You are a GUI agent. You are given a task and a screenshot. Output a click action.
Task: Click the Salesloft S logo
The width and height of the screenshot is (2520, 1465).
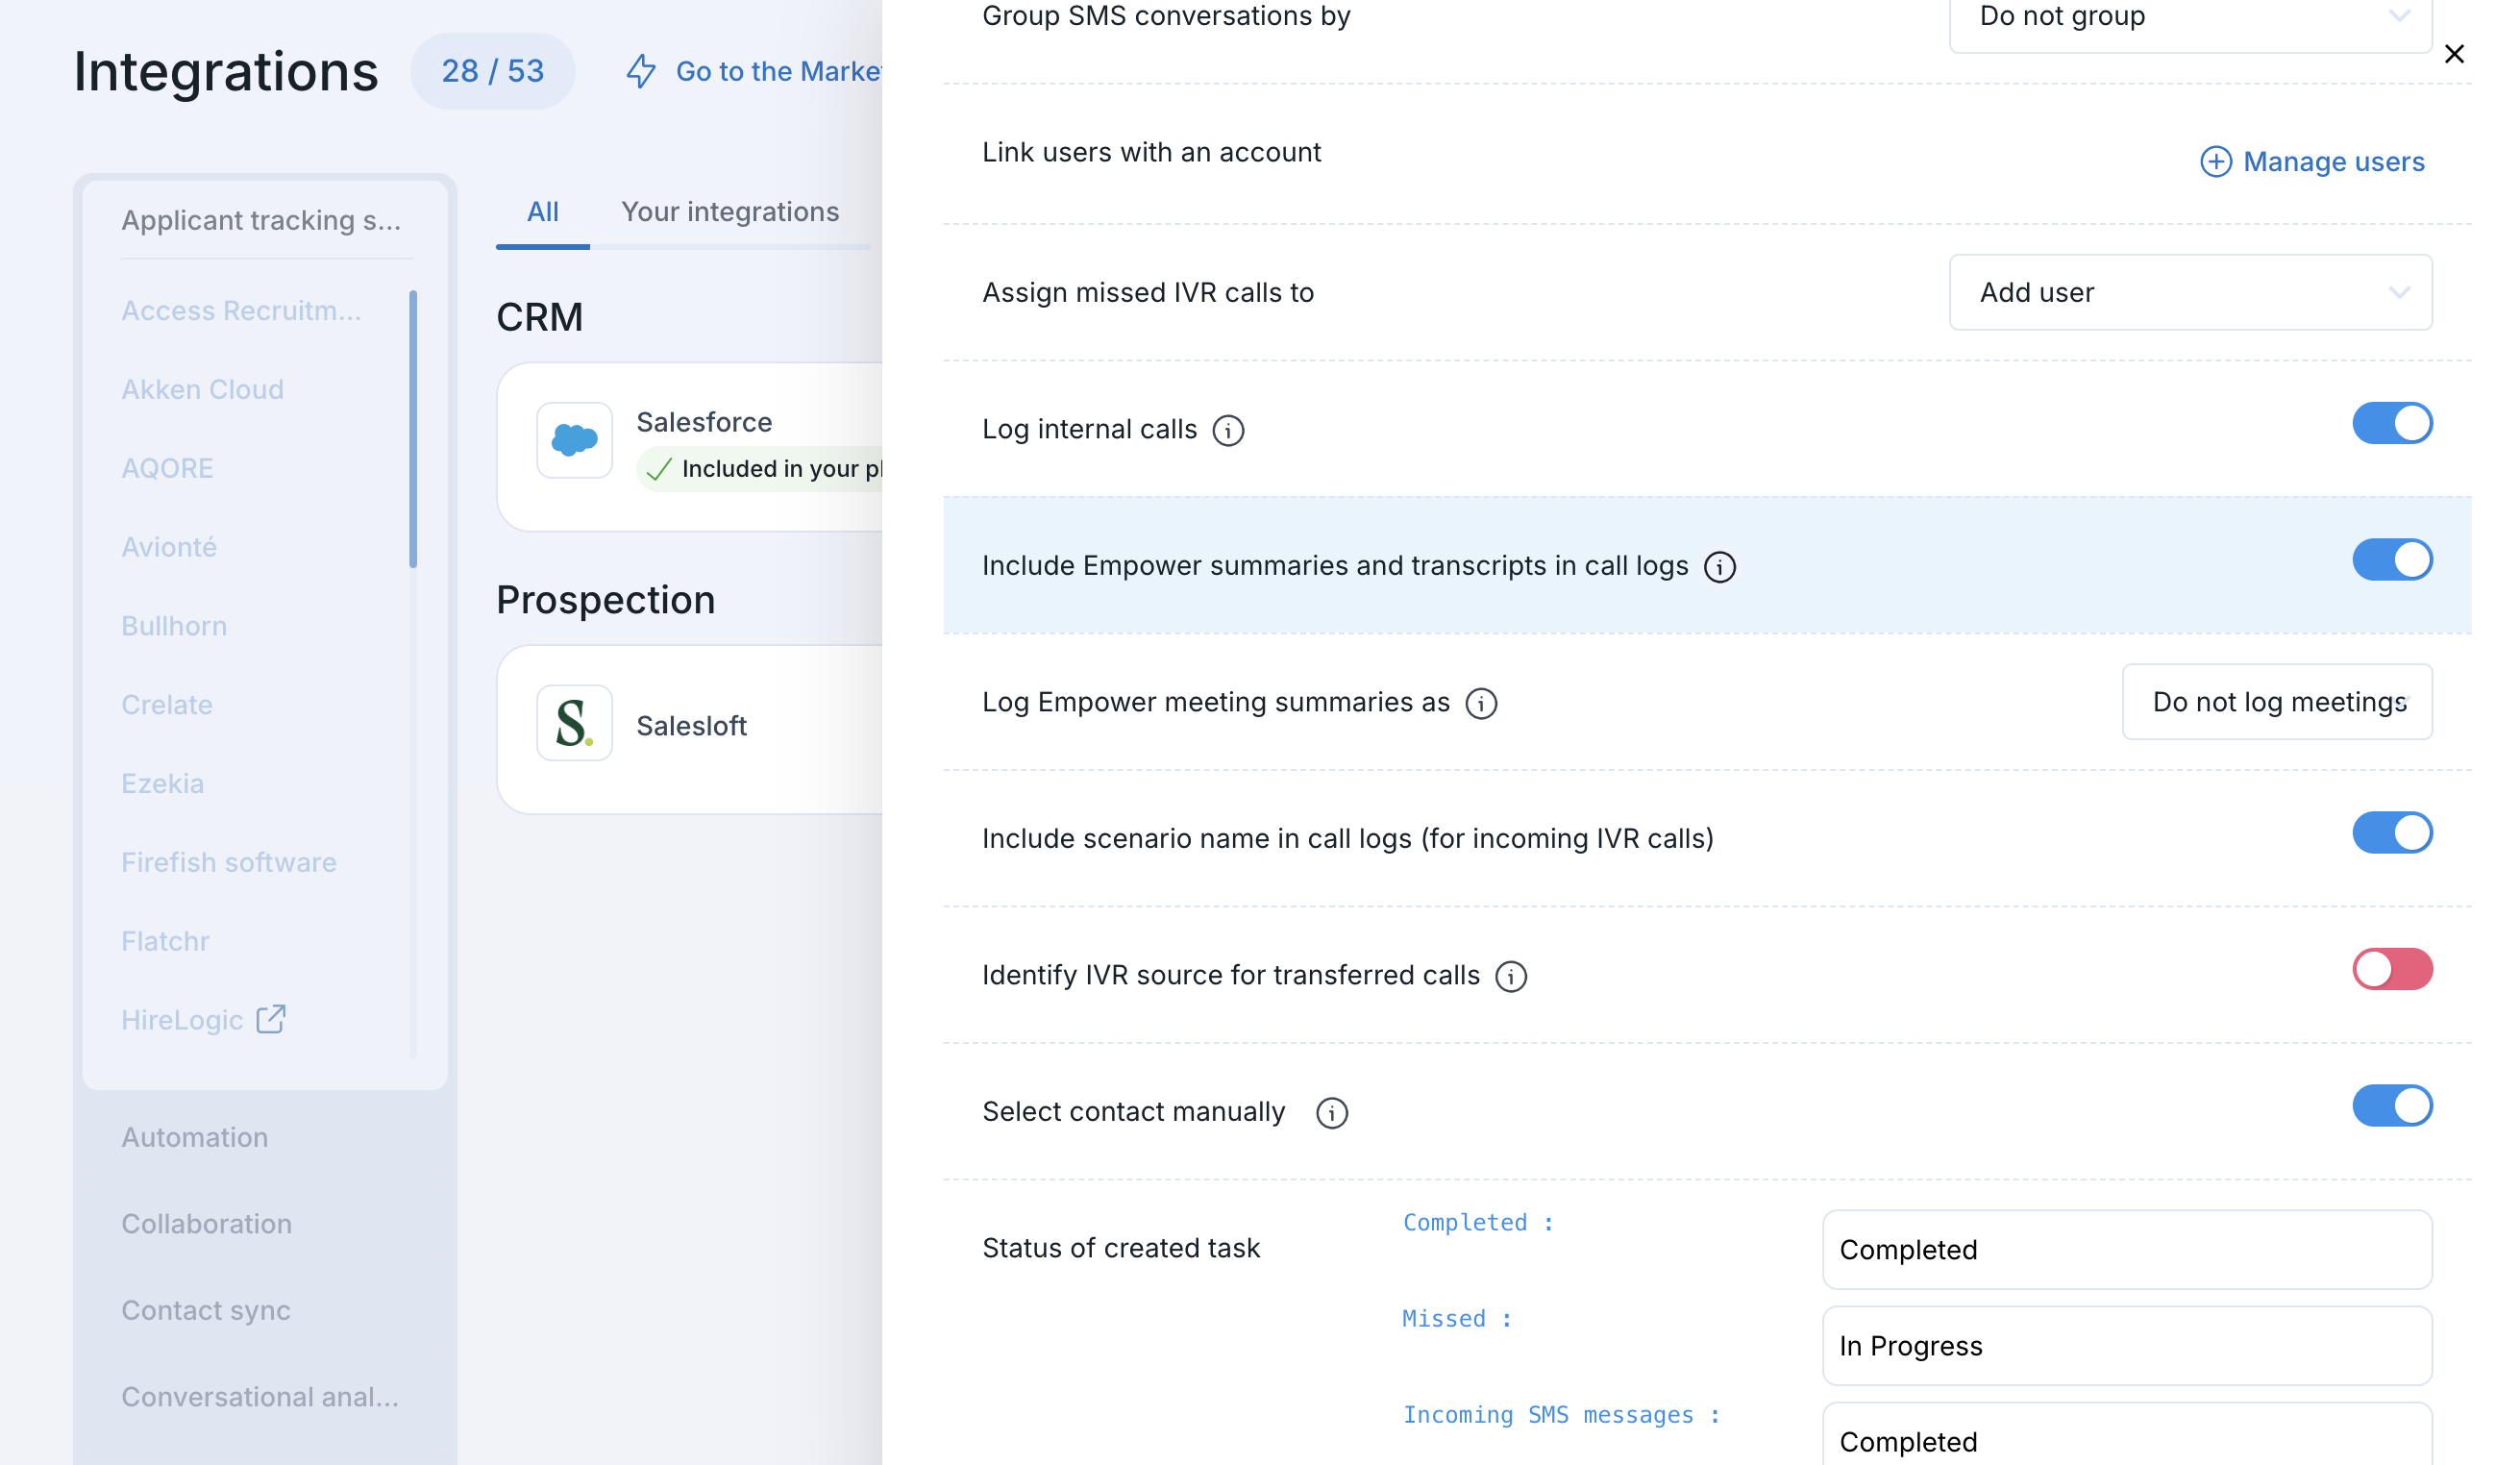point(574,723)
